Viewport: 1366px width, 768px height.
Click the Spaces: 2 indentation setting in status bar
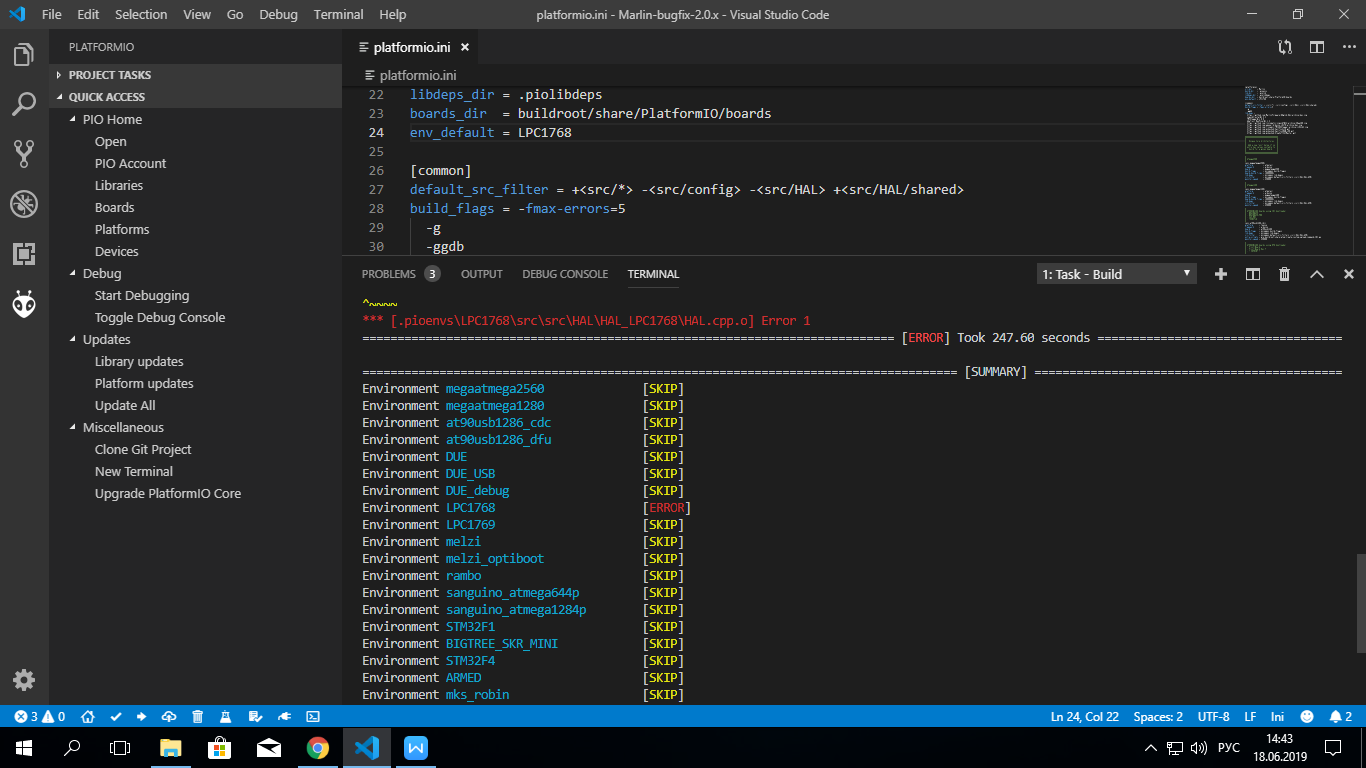click(x=1158, y=717)
